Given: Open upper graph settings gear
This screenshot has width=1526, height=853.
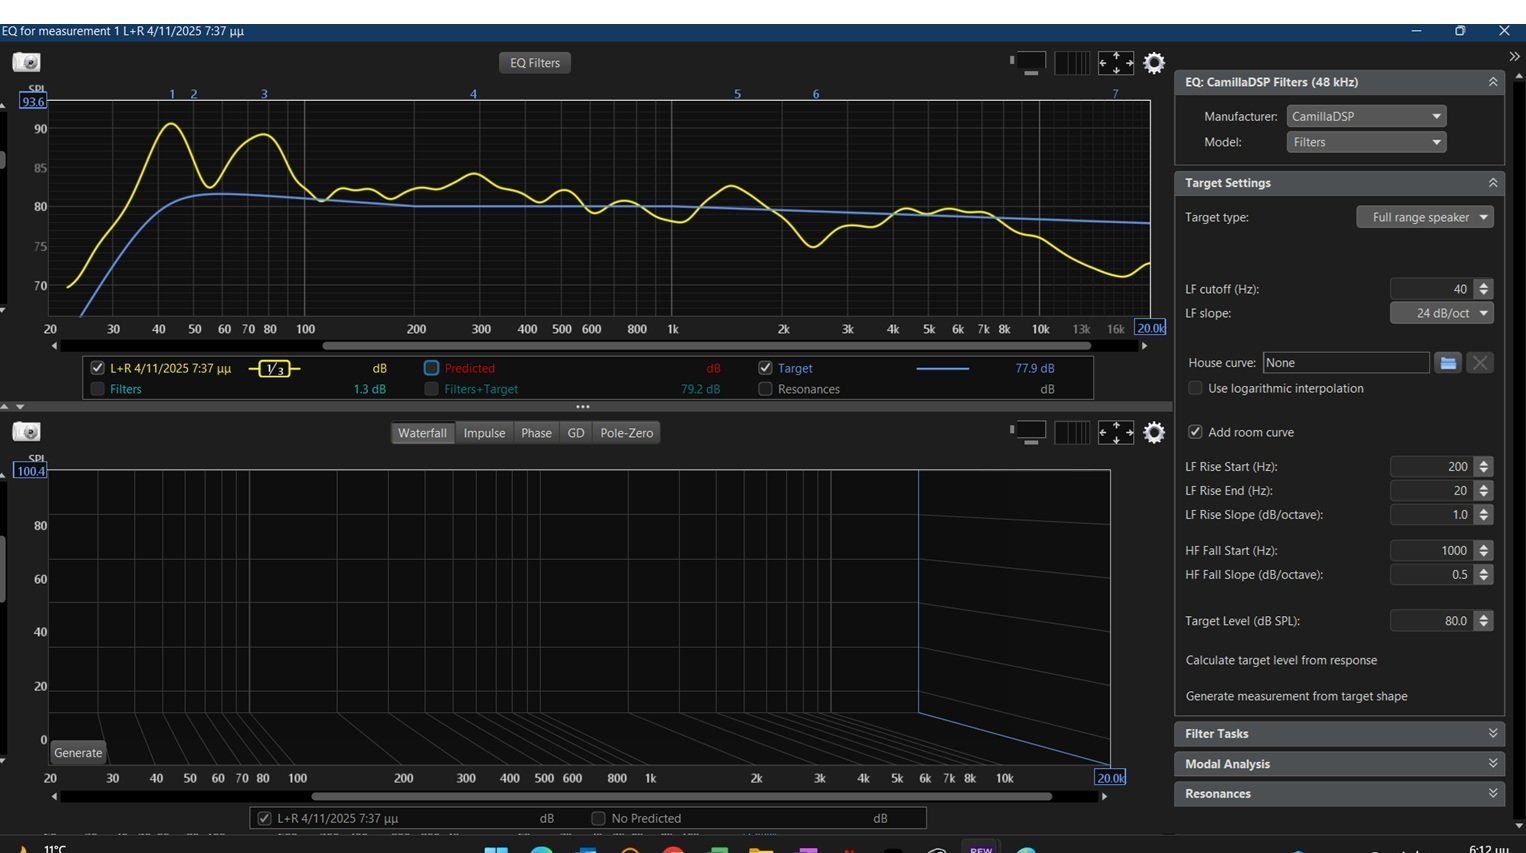Looking at the screenshot, I should pos(1153,63).
